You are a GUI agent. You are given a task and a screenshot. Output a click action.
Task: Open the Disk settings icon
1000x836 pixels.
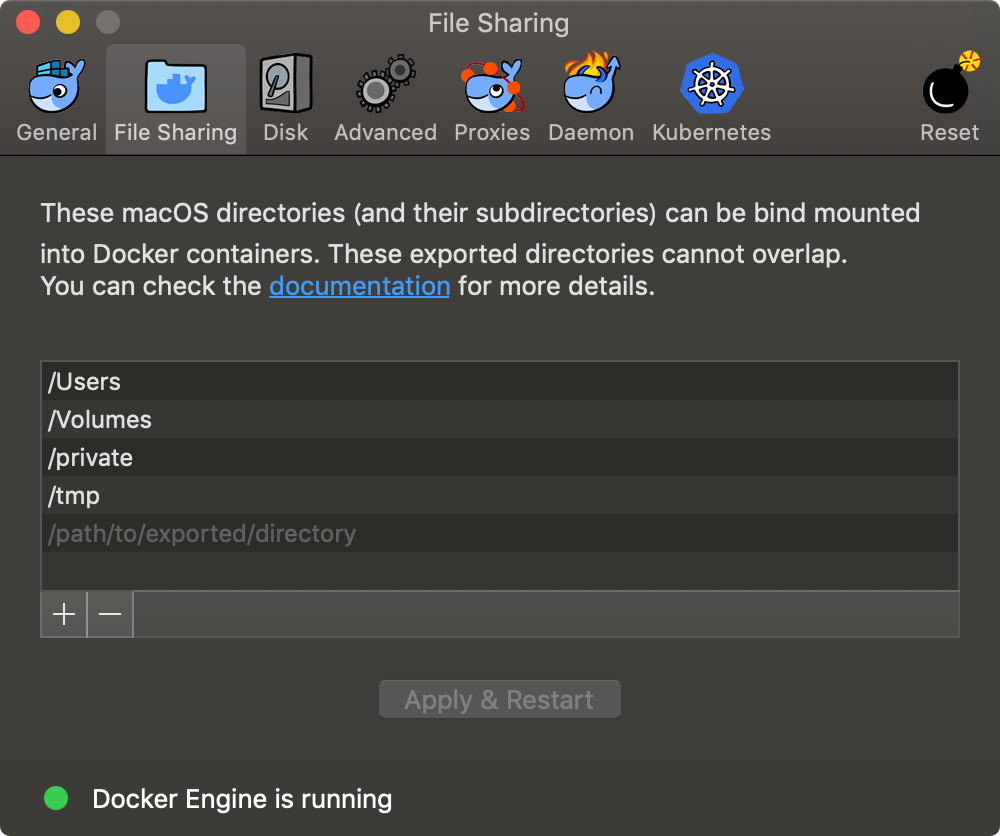click(x=286, y=84)
